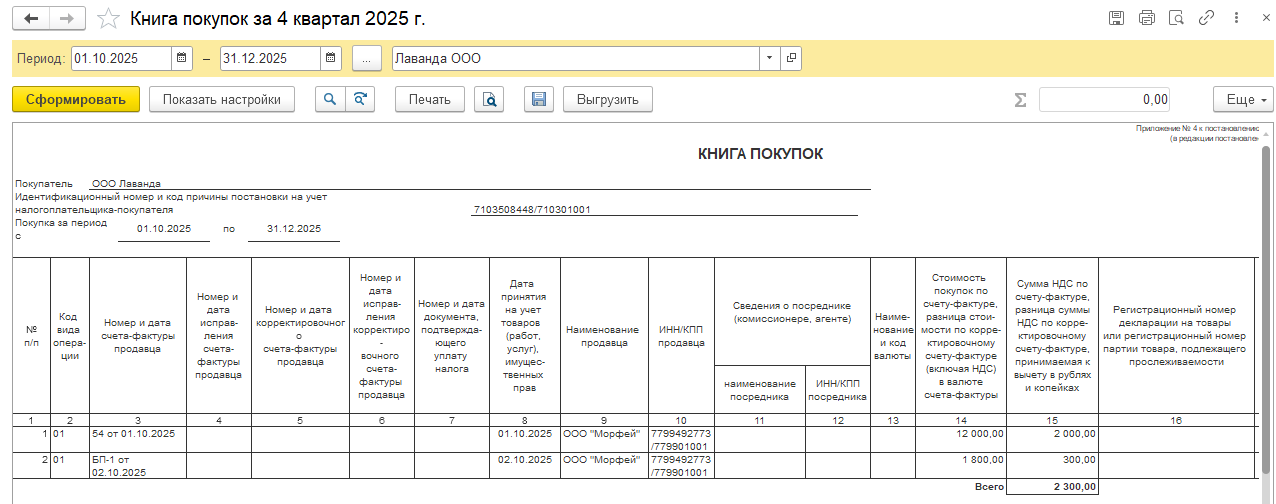Click the printer icon in the title bar
The height and width of the screenshot is (504, 1276).
point(1147,18)
